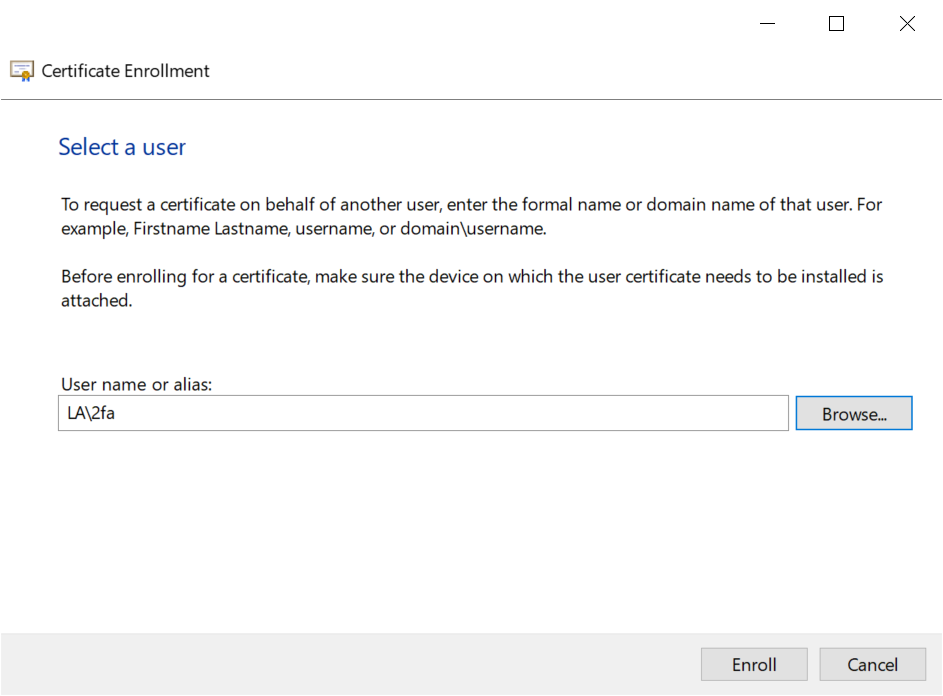This screenshot has height=696, width=943.
Task: Cancel the certificate enrollment
Action: click(x=872, y=665)
